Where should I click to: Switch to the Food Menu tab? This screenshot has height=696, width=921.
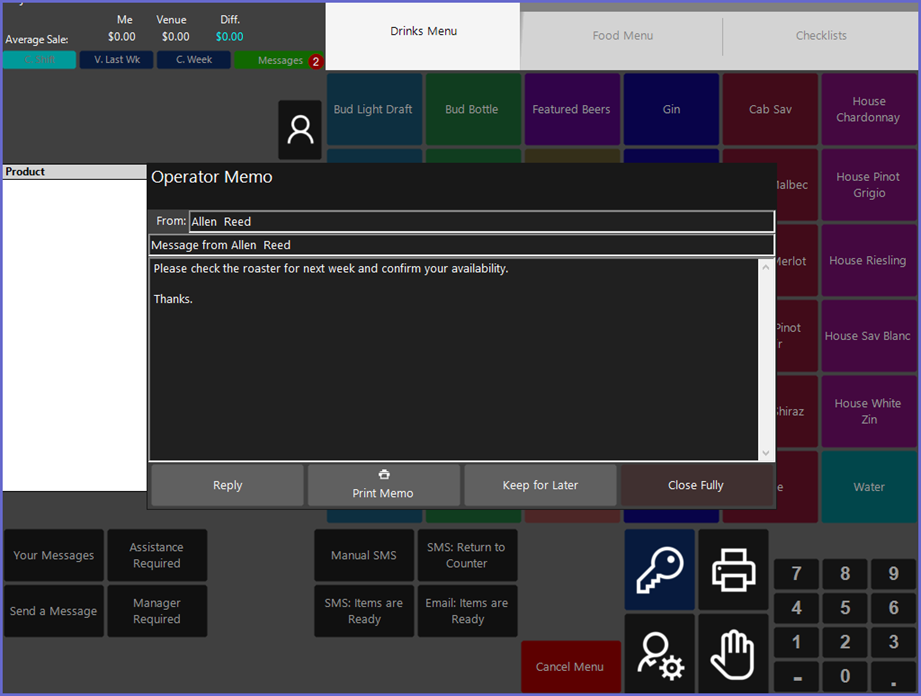[x=622, y=36]
